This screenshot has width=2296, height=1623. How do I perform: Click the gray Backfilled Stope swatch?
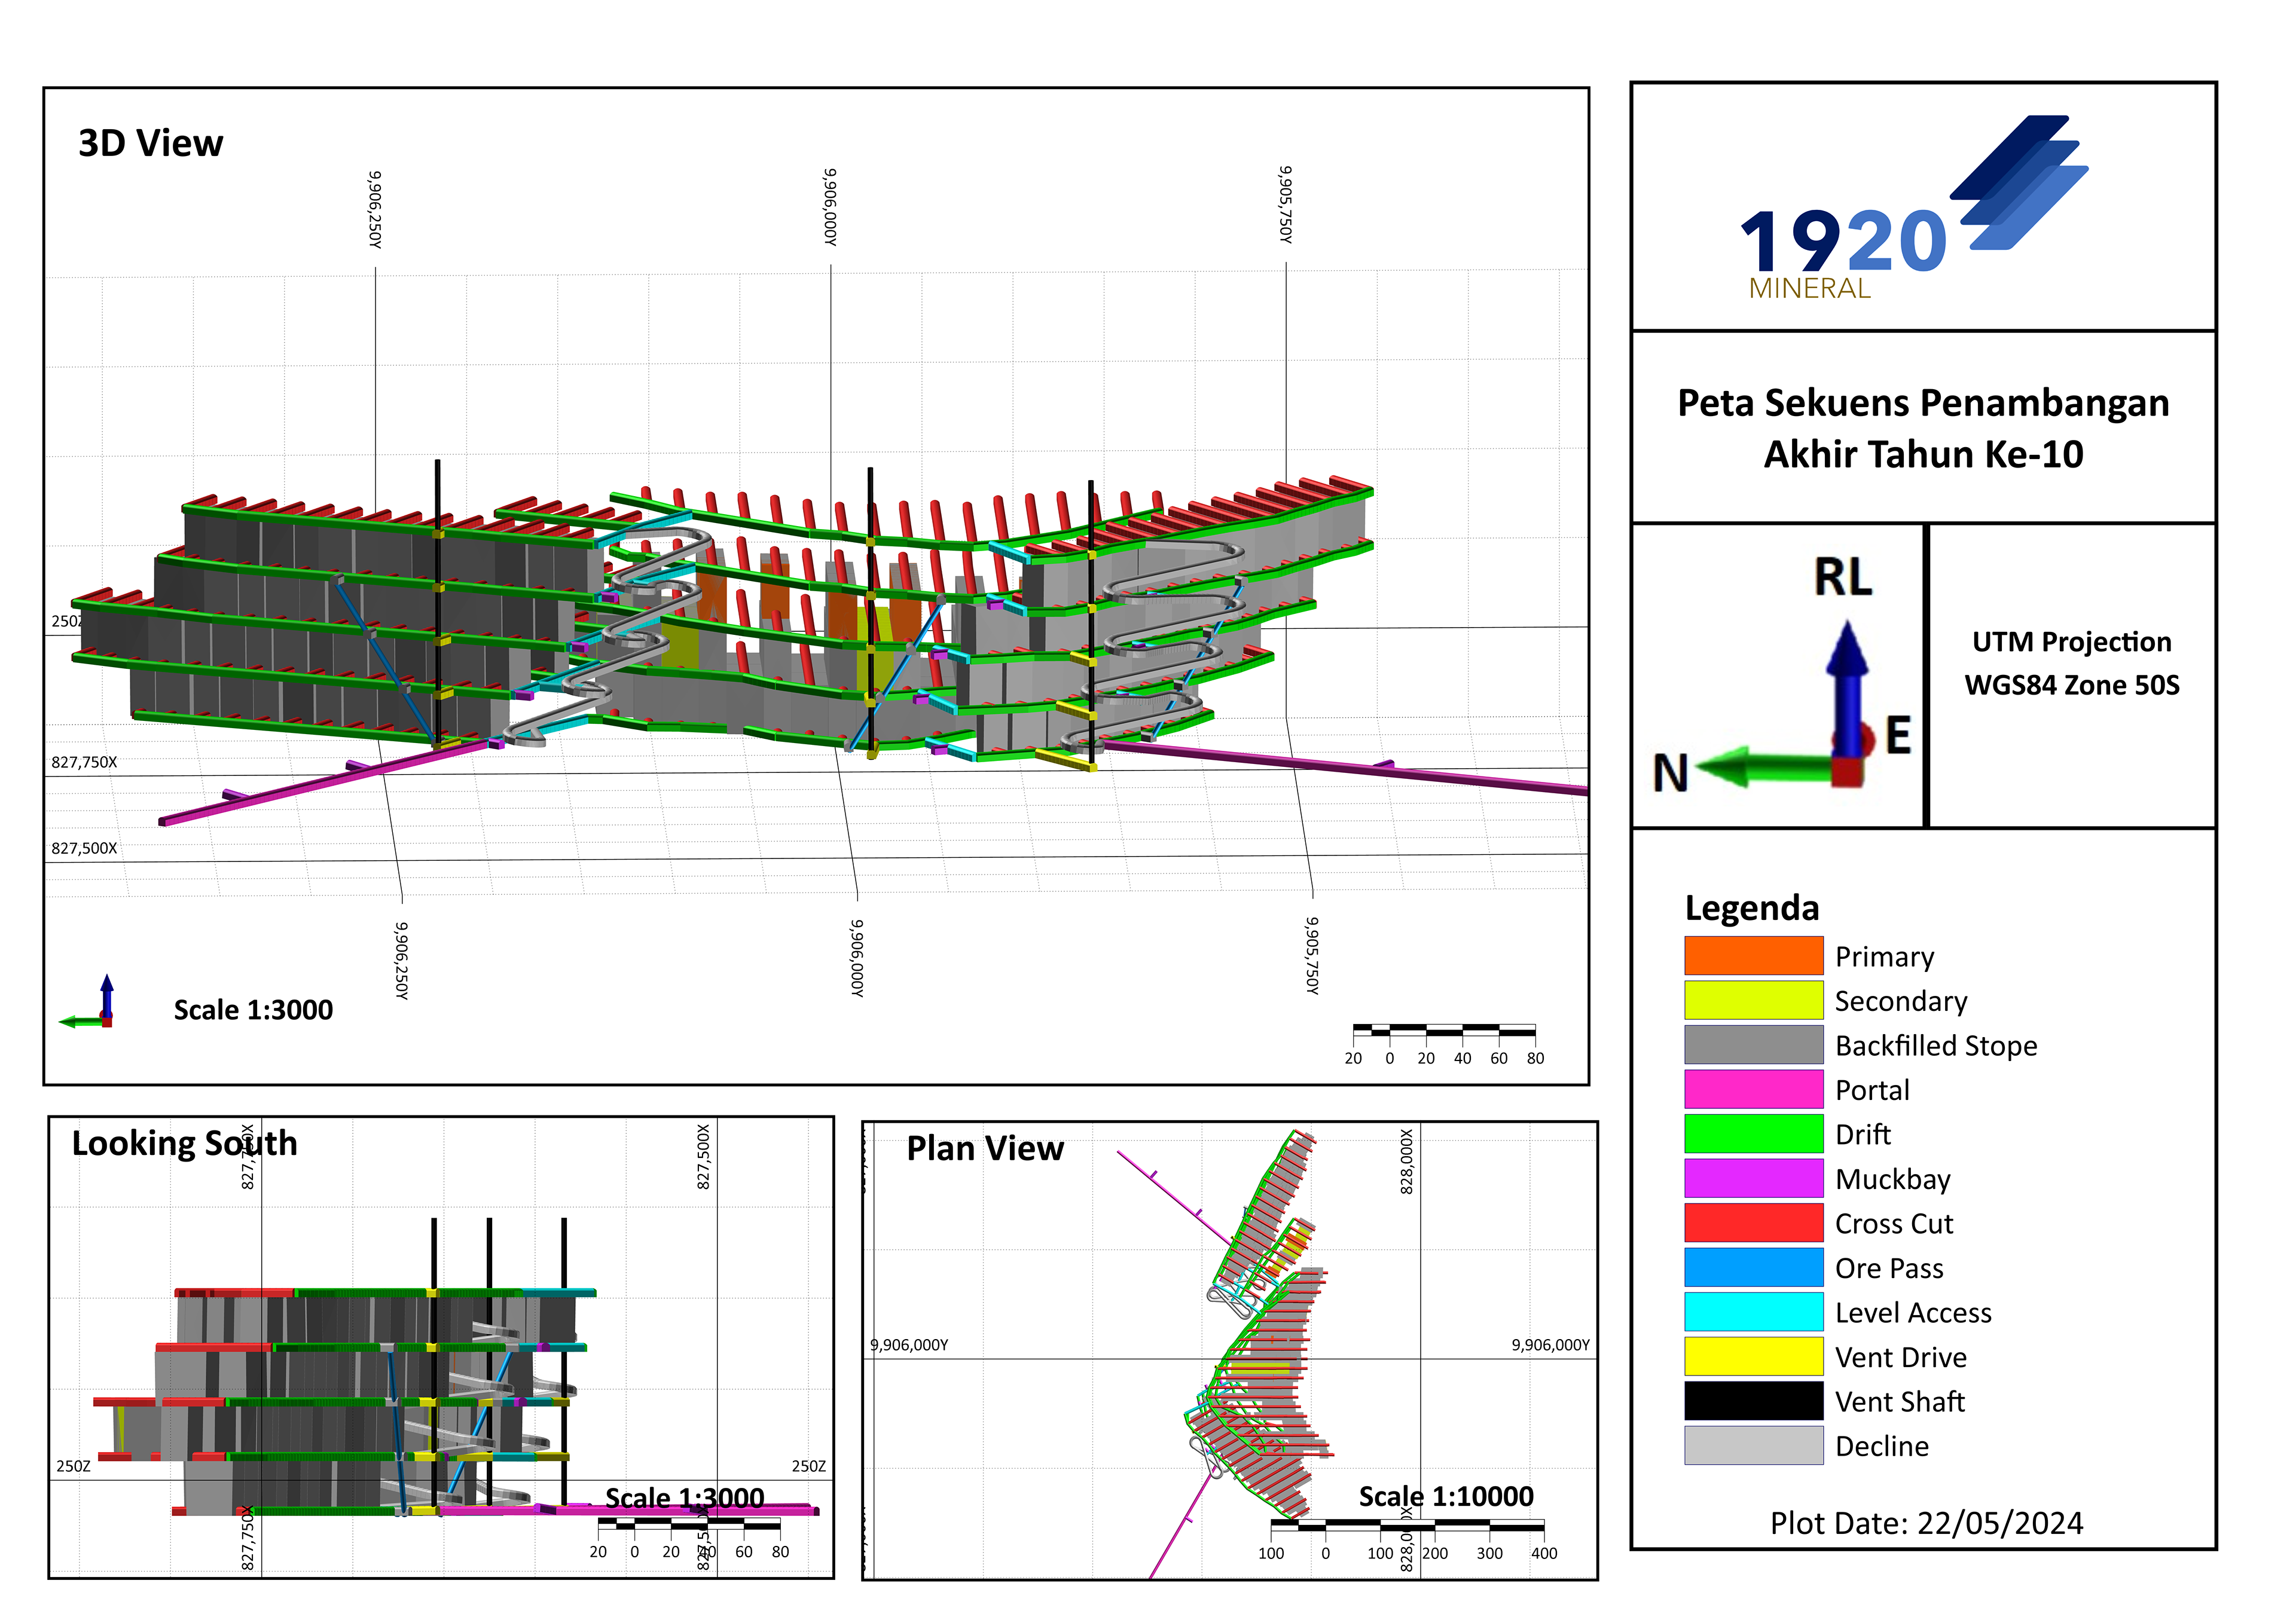coord(1753,1045)
